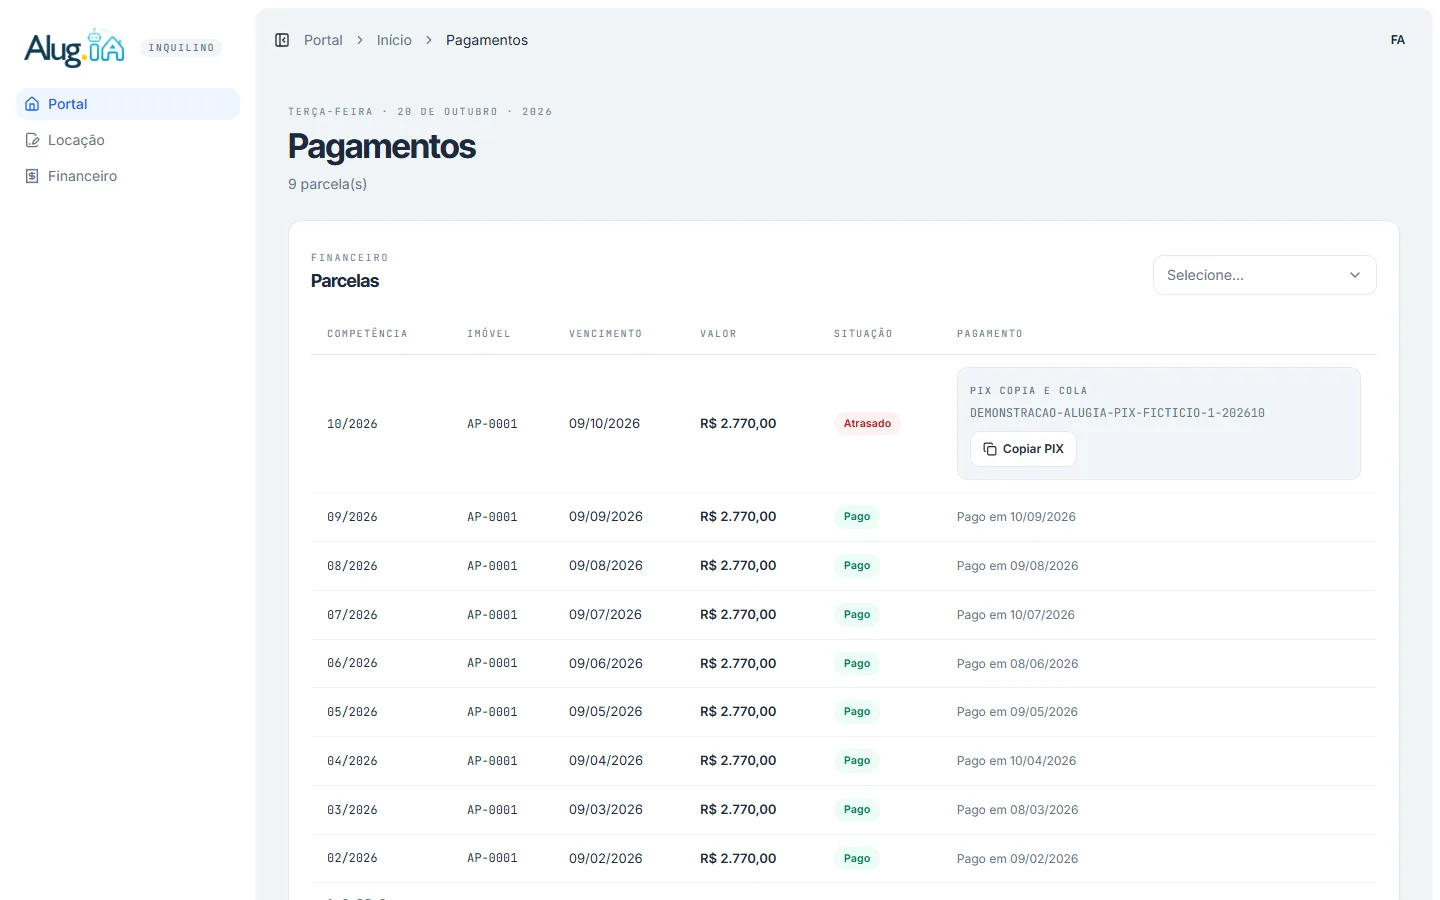Click the Copiar PIX button

coord(1023,449)
